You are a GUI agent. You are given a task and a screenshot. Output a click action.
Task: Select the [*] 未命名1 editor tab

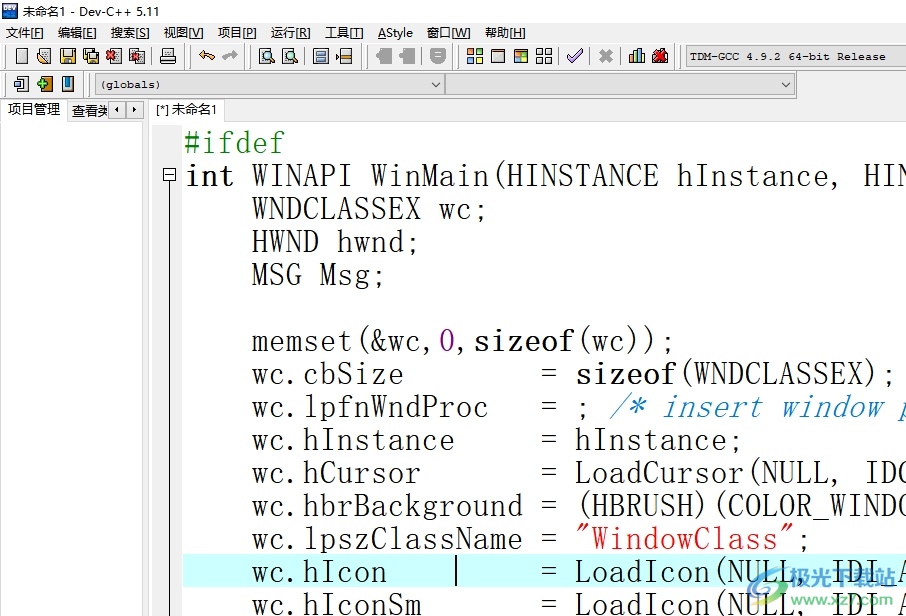pos(186,109)
